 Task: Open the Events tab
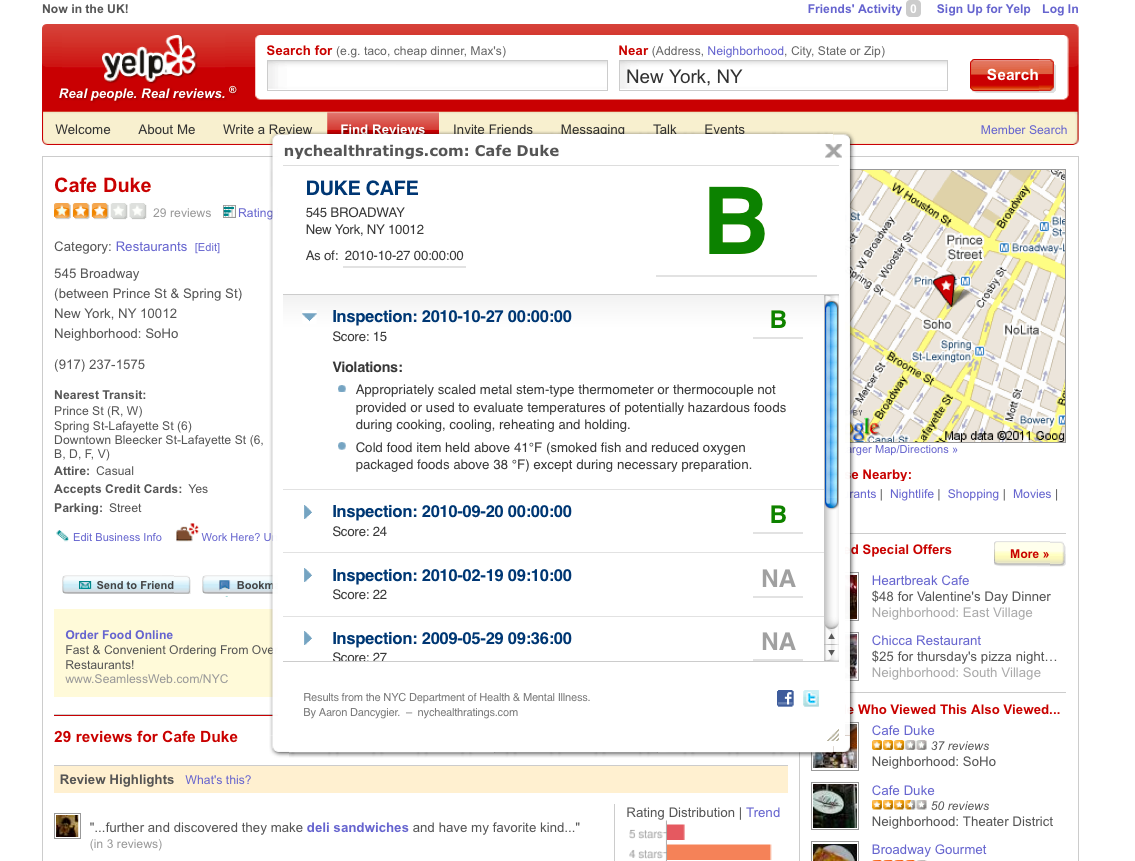point(724,130)
